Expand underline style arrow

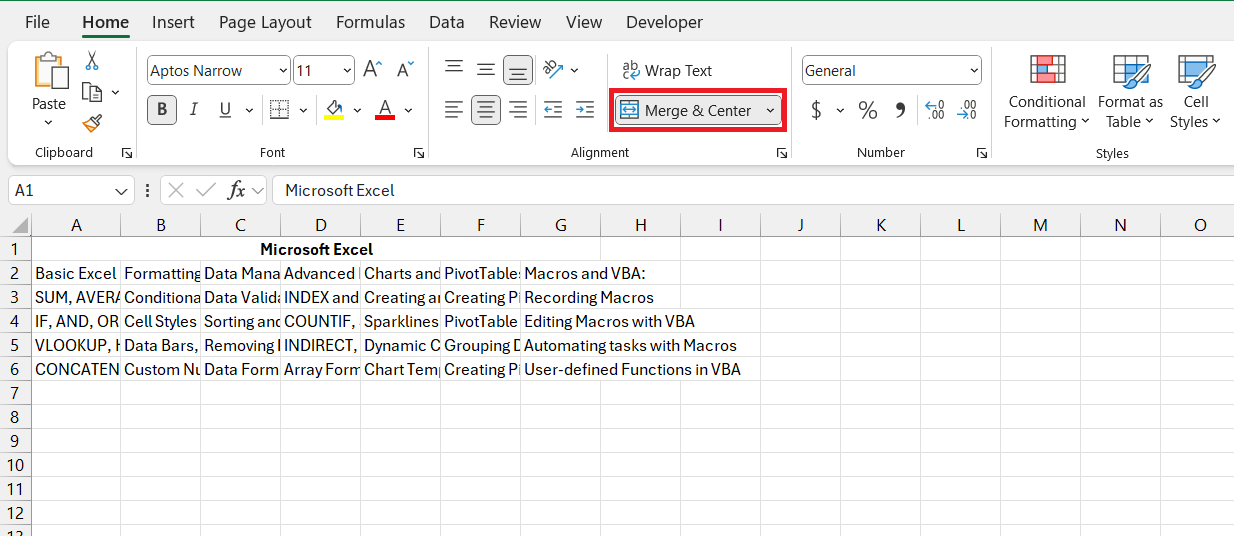(247, 110)
